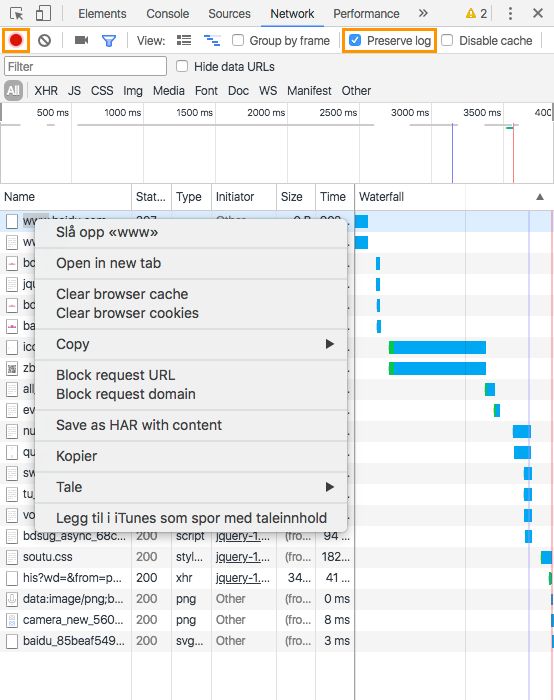Switch to Console tab
The width and height of the screenshot is (554, 700).
(167, 14)
